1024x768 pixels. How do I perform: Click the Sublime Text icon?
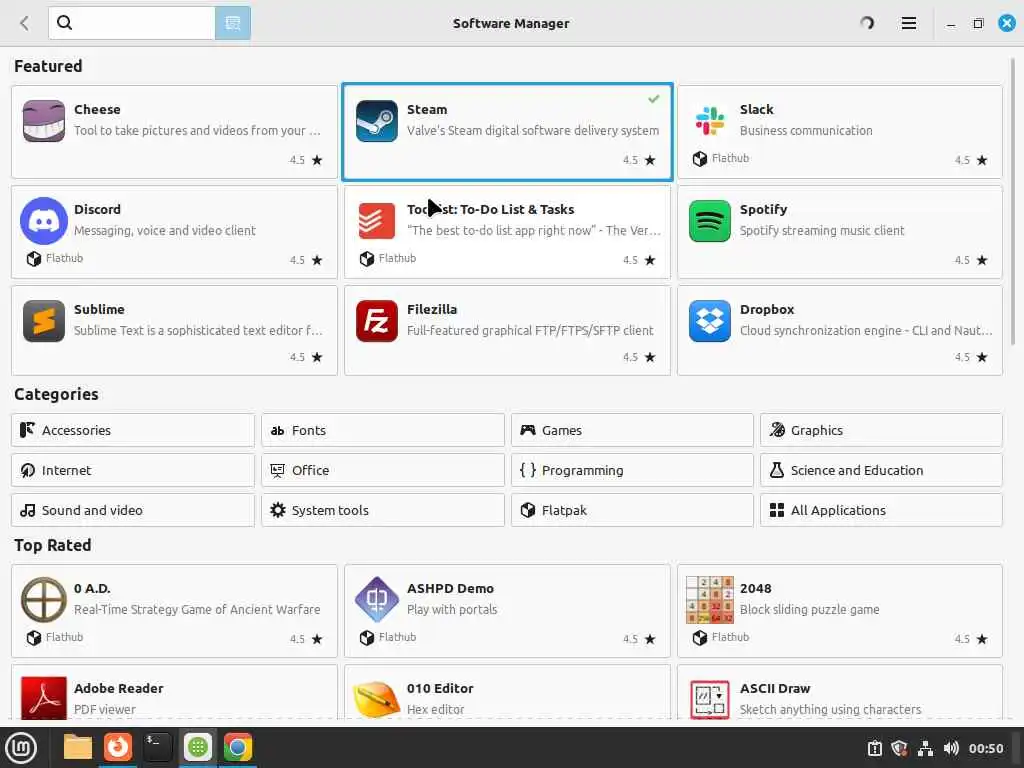click(x=44, y=321)
